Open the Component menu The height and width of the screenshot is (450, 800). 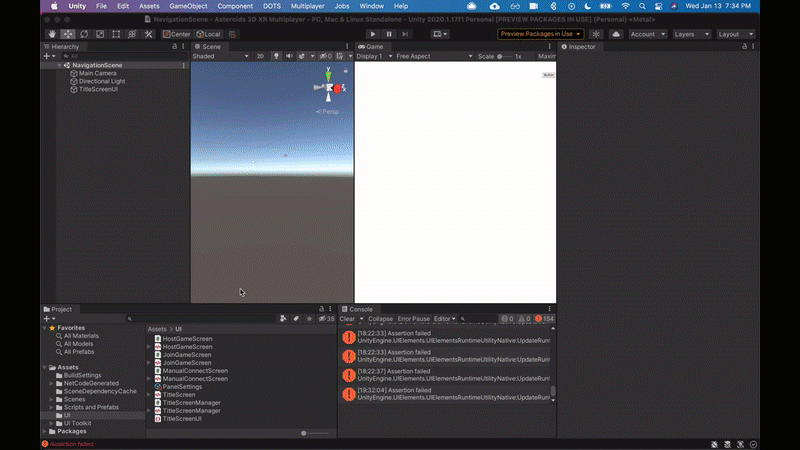point(235,6)
